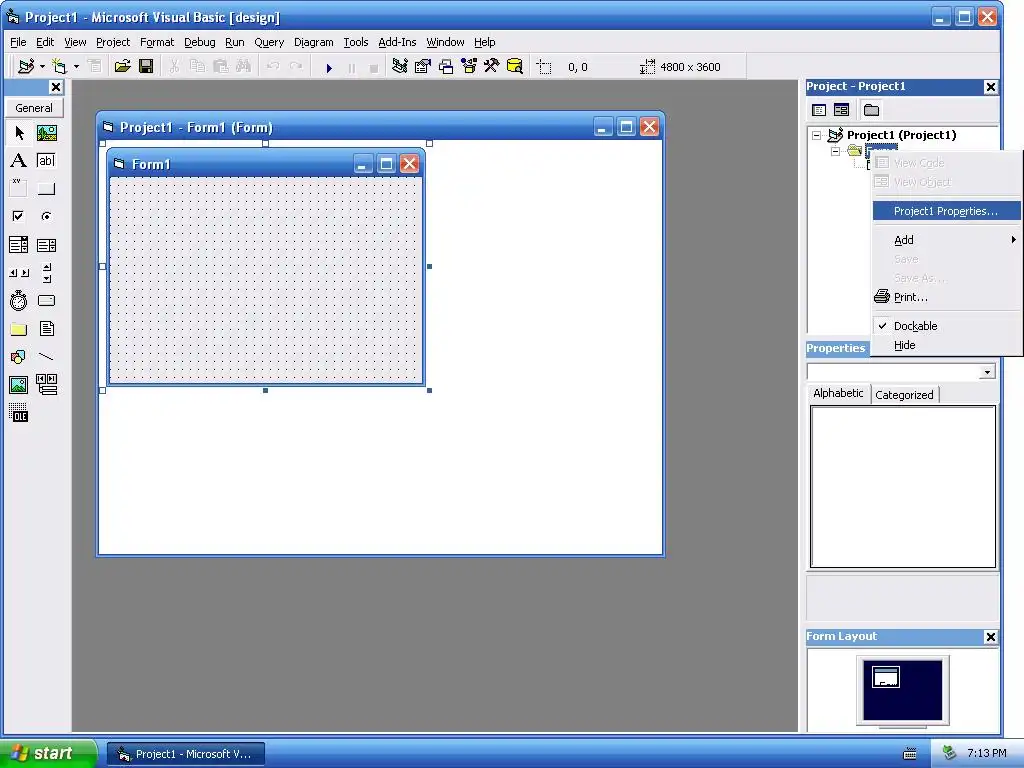Click the 7:13 PM system clock
Viewport: 1024px width, 768px height.
click(986, 753)
